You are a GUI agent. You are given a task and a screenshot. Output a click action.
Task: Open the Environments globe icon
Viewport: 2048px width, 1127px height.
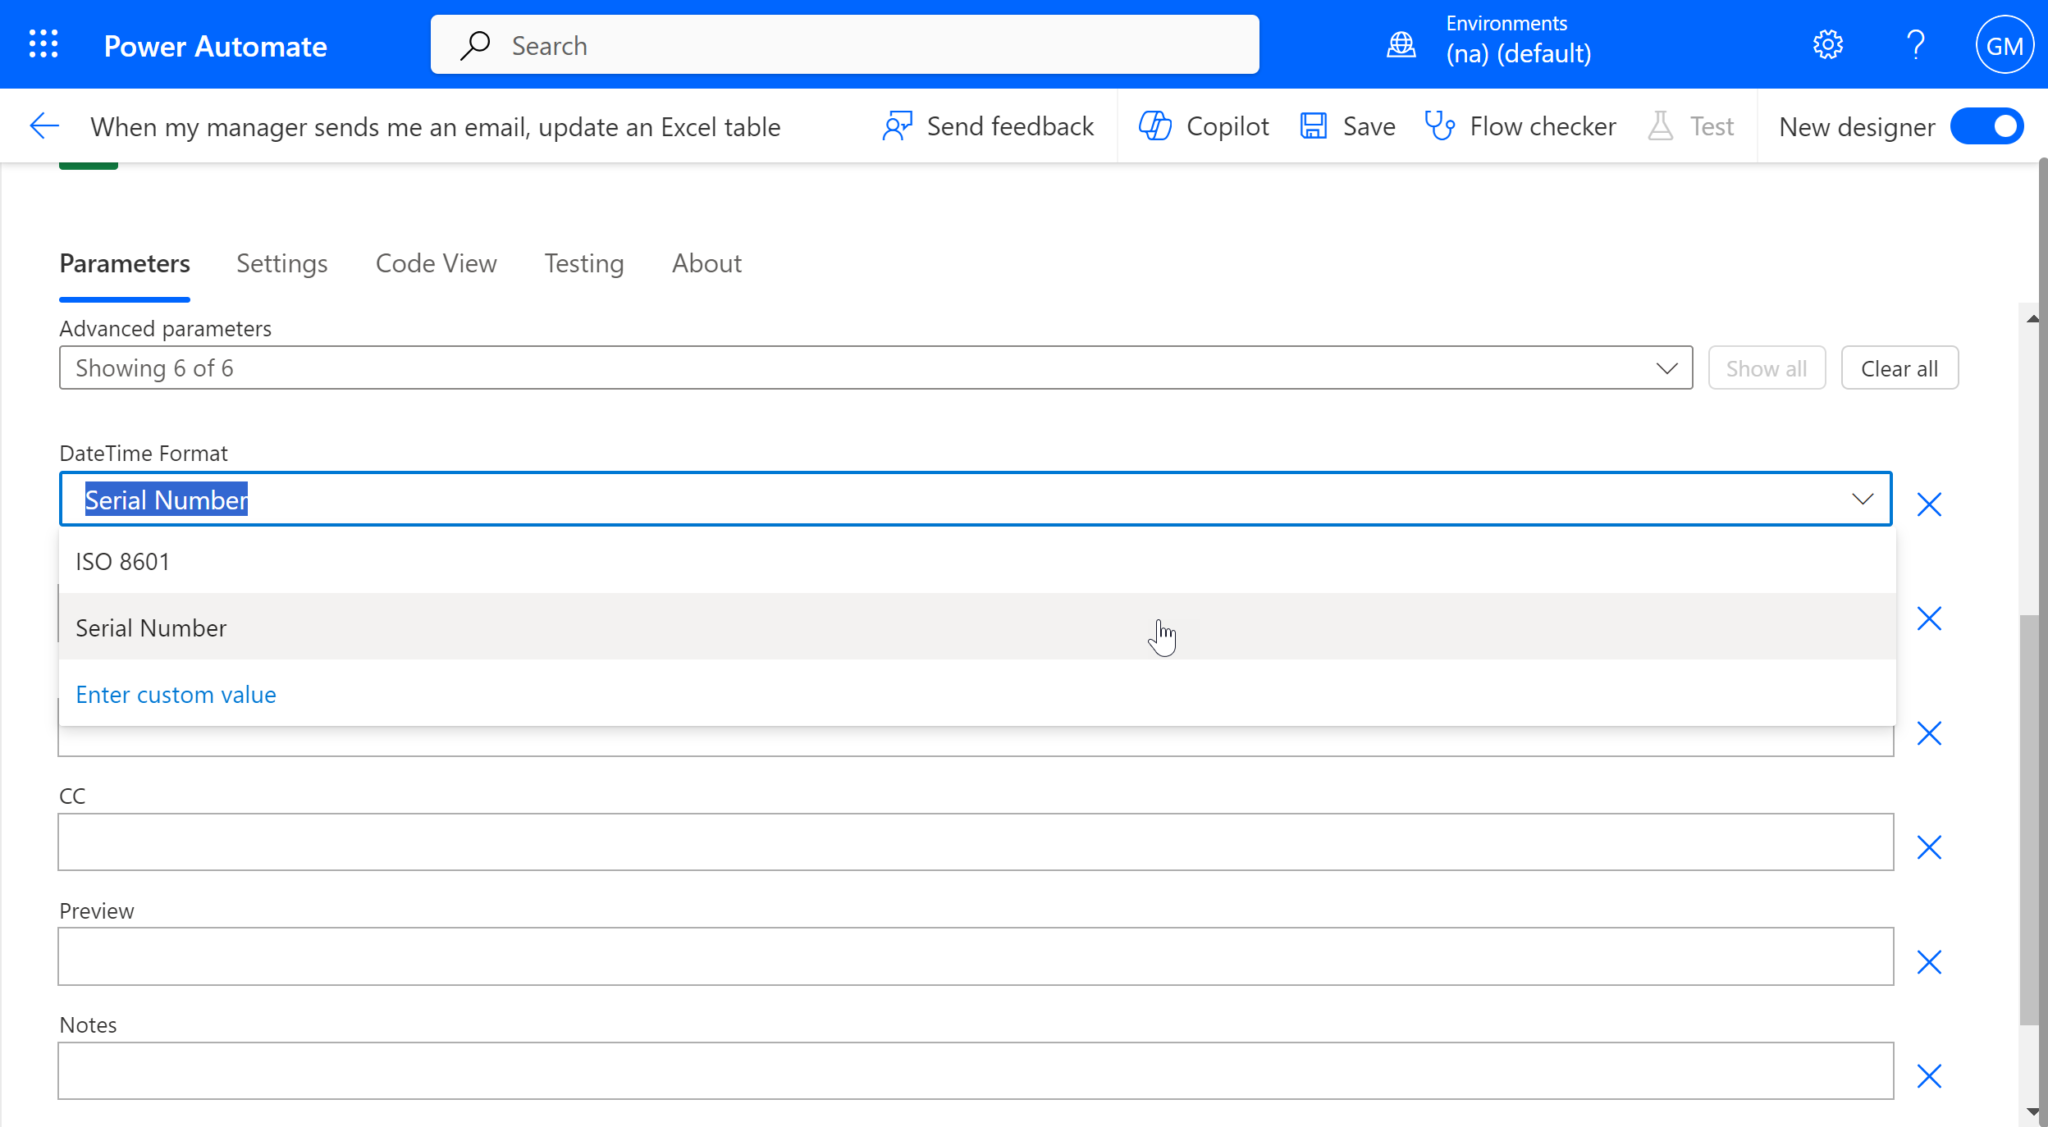pyautogui.click(x=1401, y=45)
